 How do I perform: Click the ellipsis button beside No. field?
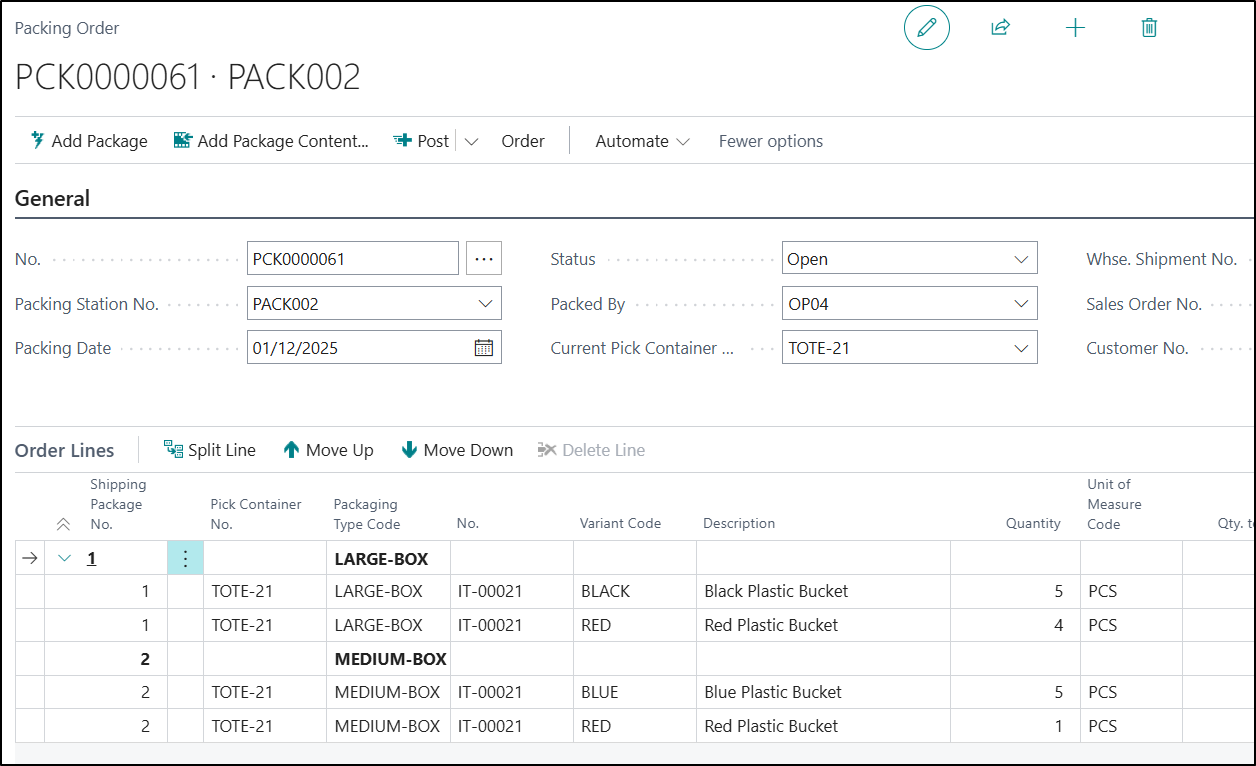click(x=484, y=259)
